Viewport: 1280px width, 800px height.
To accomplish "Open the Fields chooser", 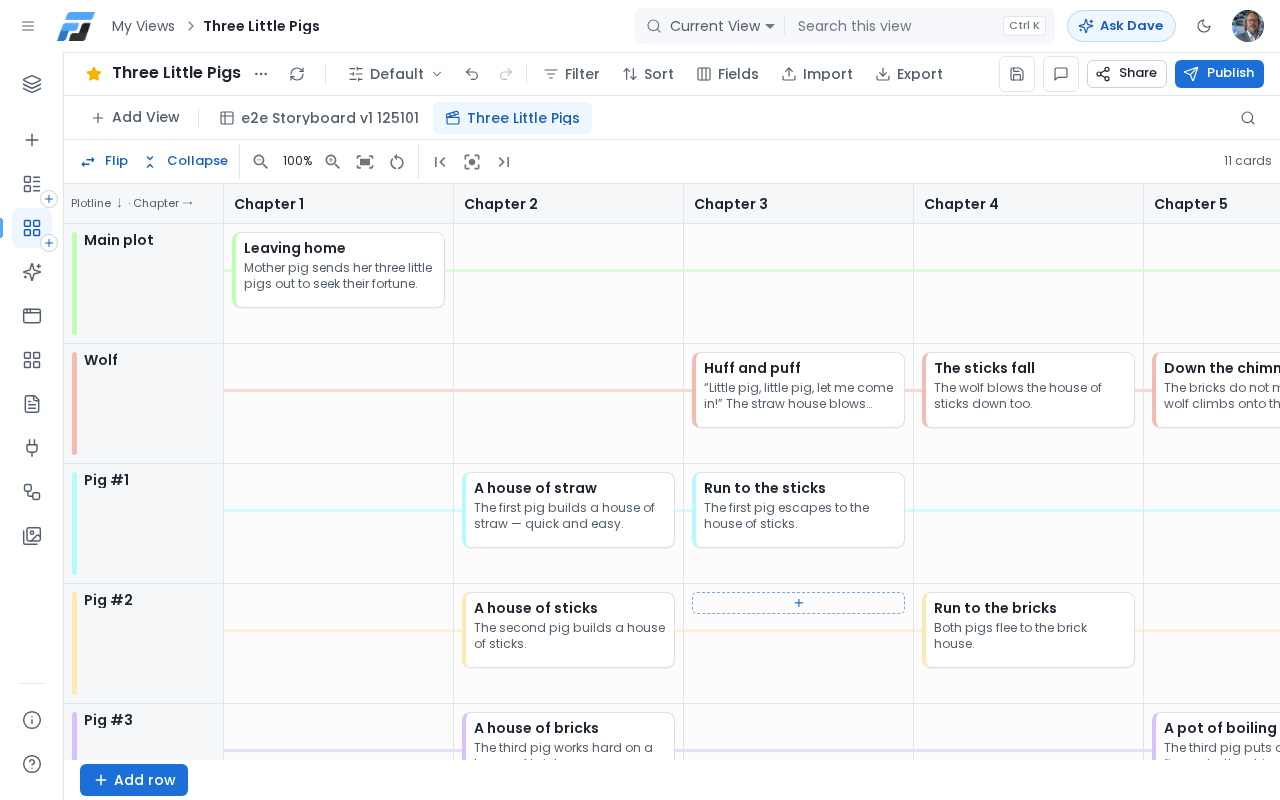I will click(727, 74).
